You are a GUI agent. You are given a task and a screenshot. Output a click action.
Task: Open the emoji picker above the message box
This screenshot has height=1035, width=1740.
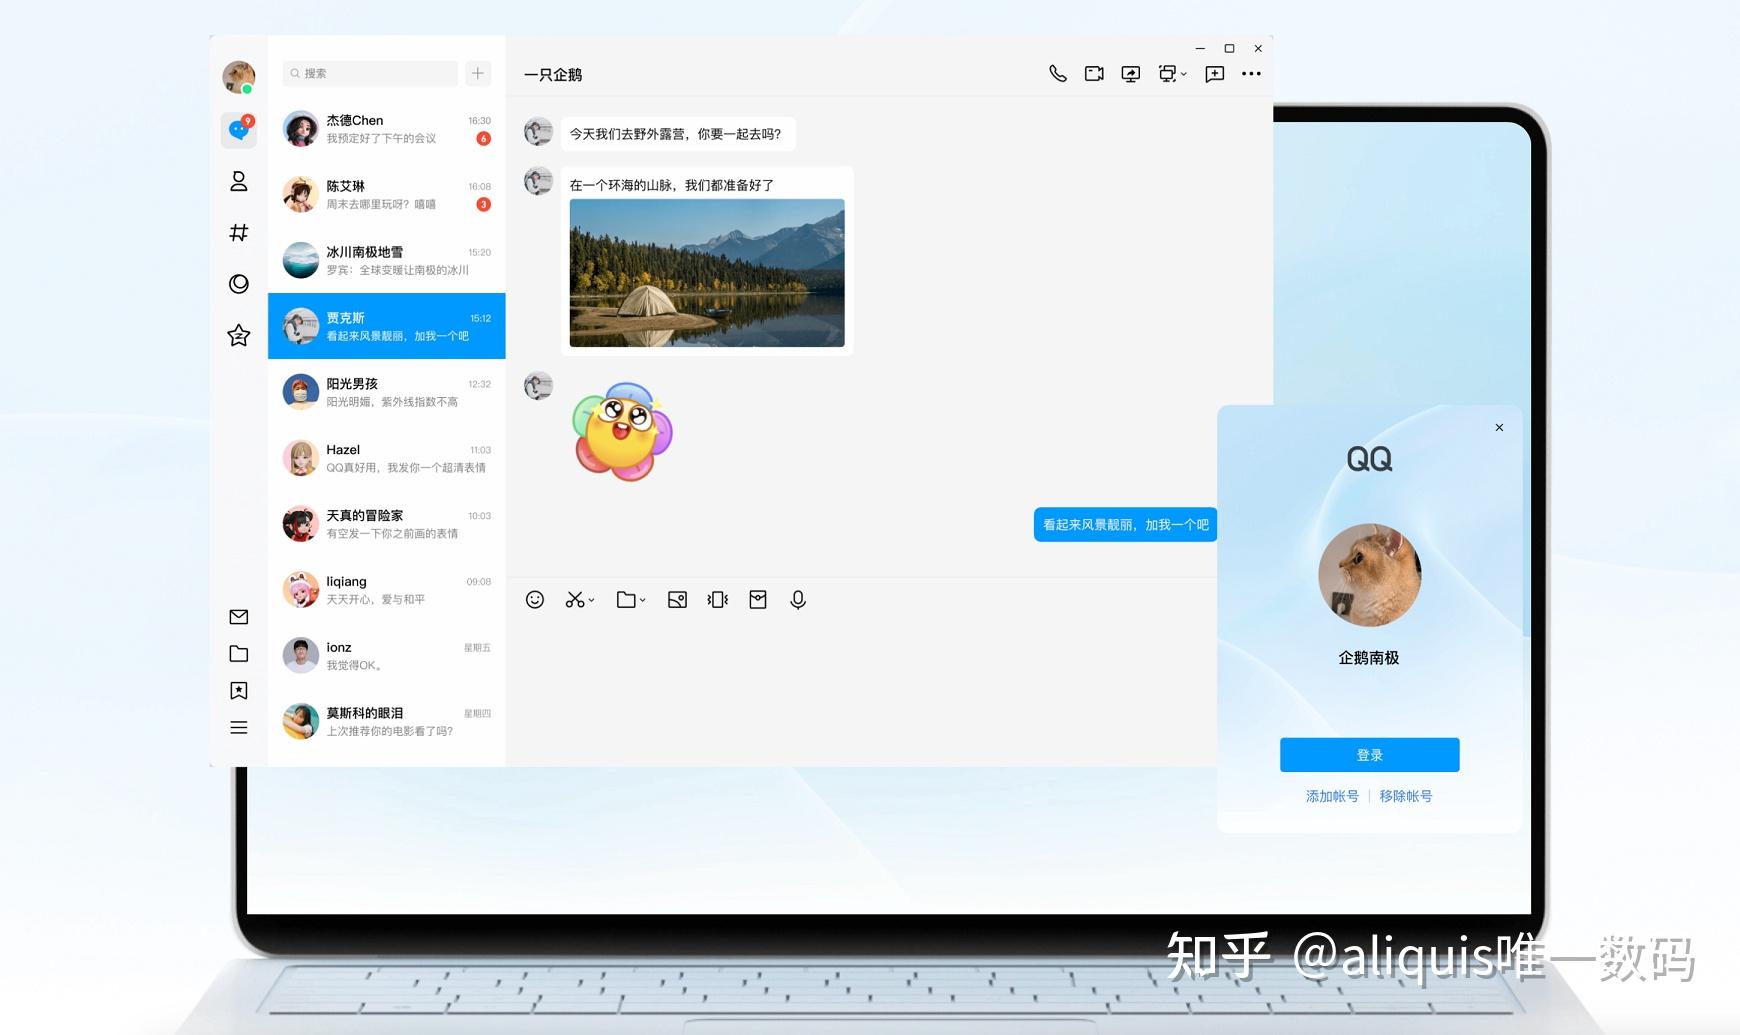click(535, 600)
